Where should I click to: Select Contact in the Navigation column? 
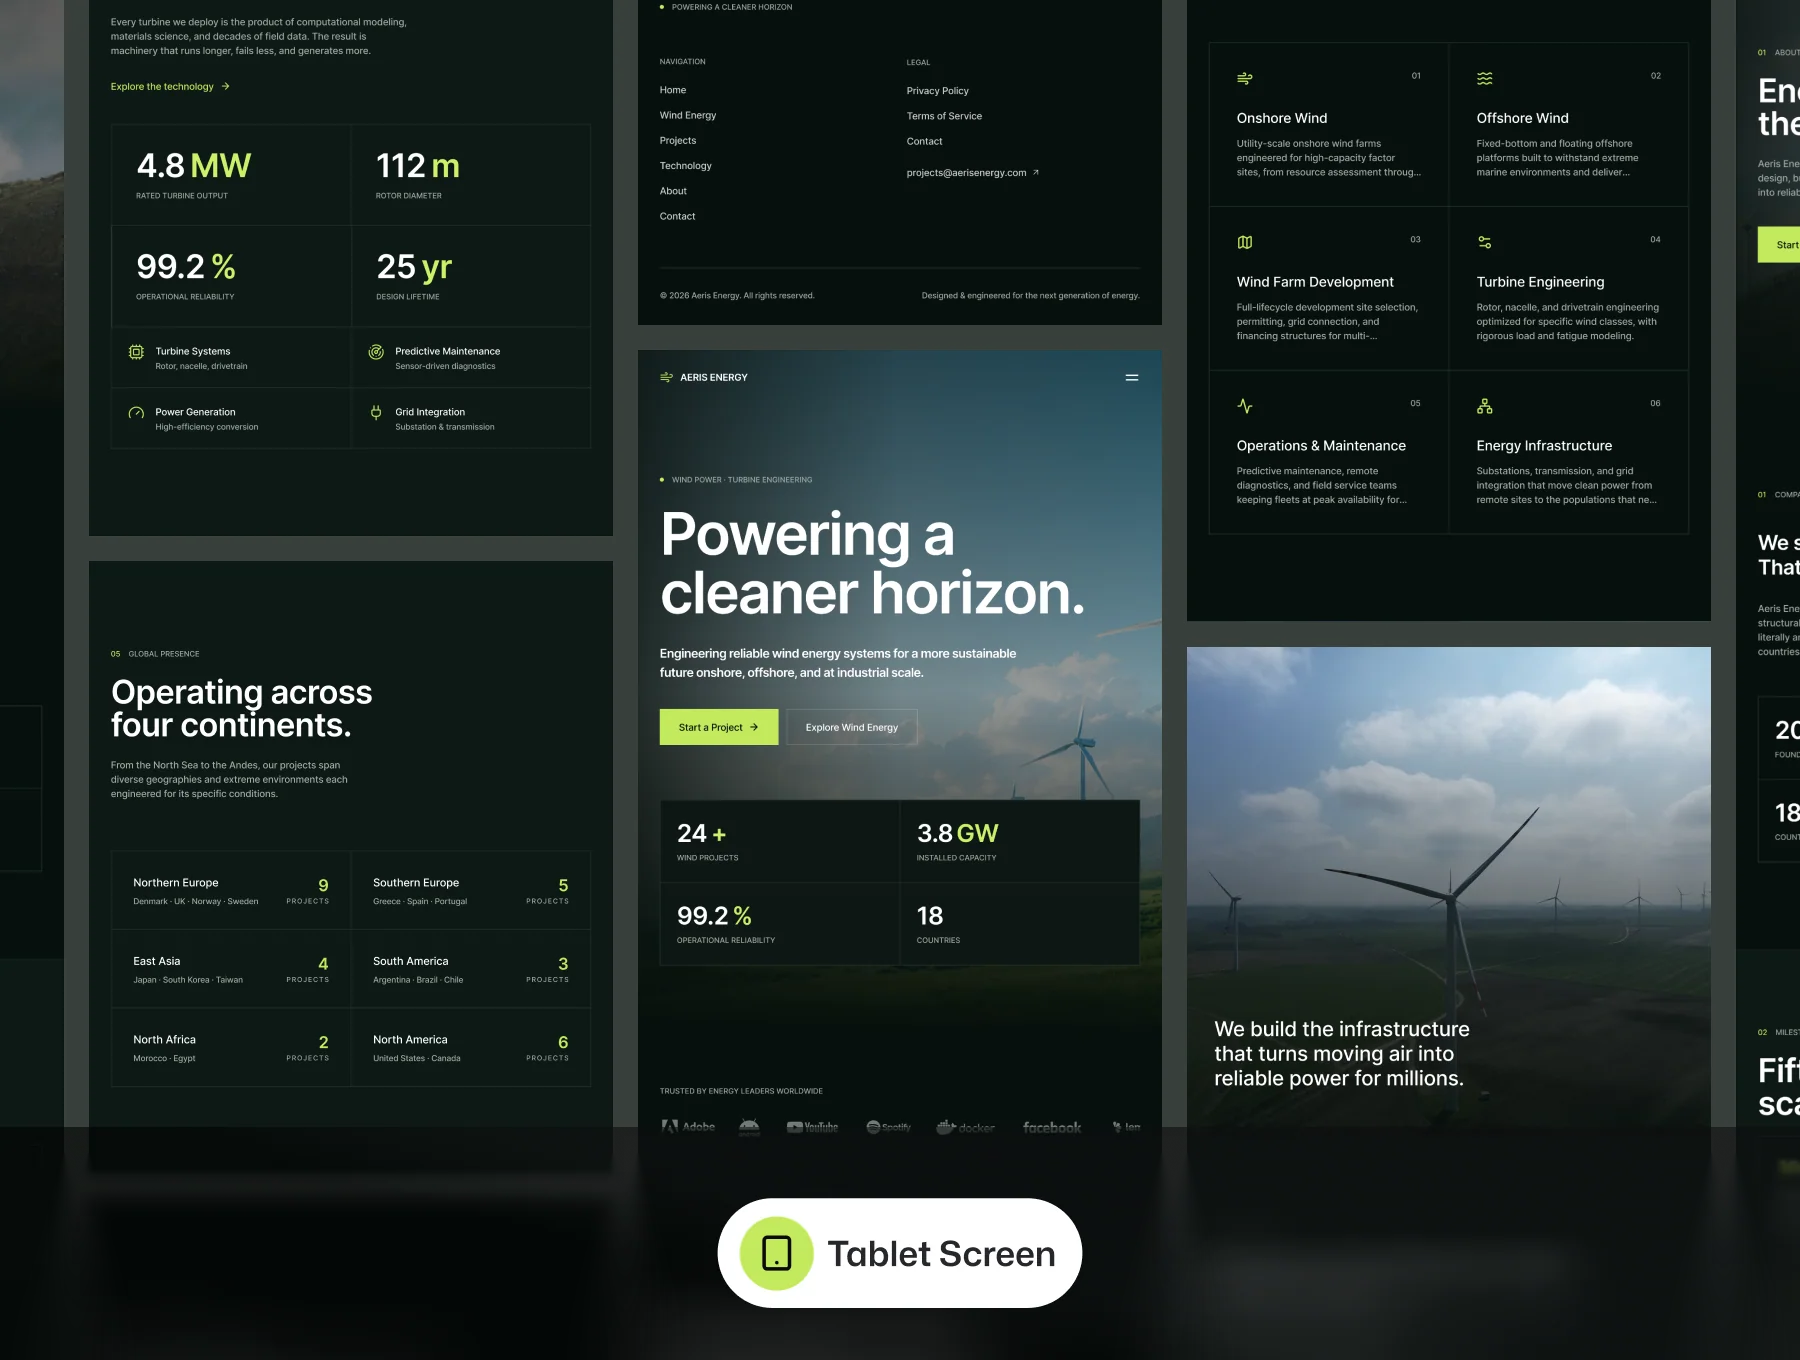click(x=677, y=216)
